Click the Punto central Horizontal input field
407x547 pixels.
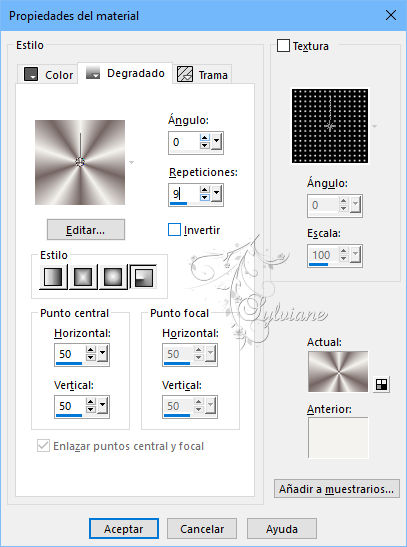[70, 354]
